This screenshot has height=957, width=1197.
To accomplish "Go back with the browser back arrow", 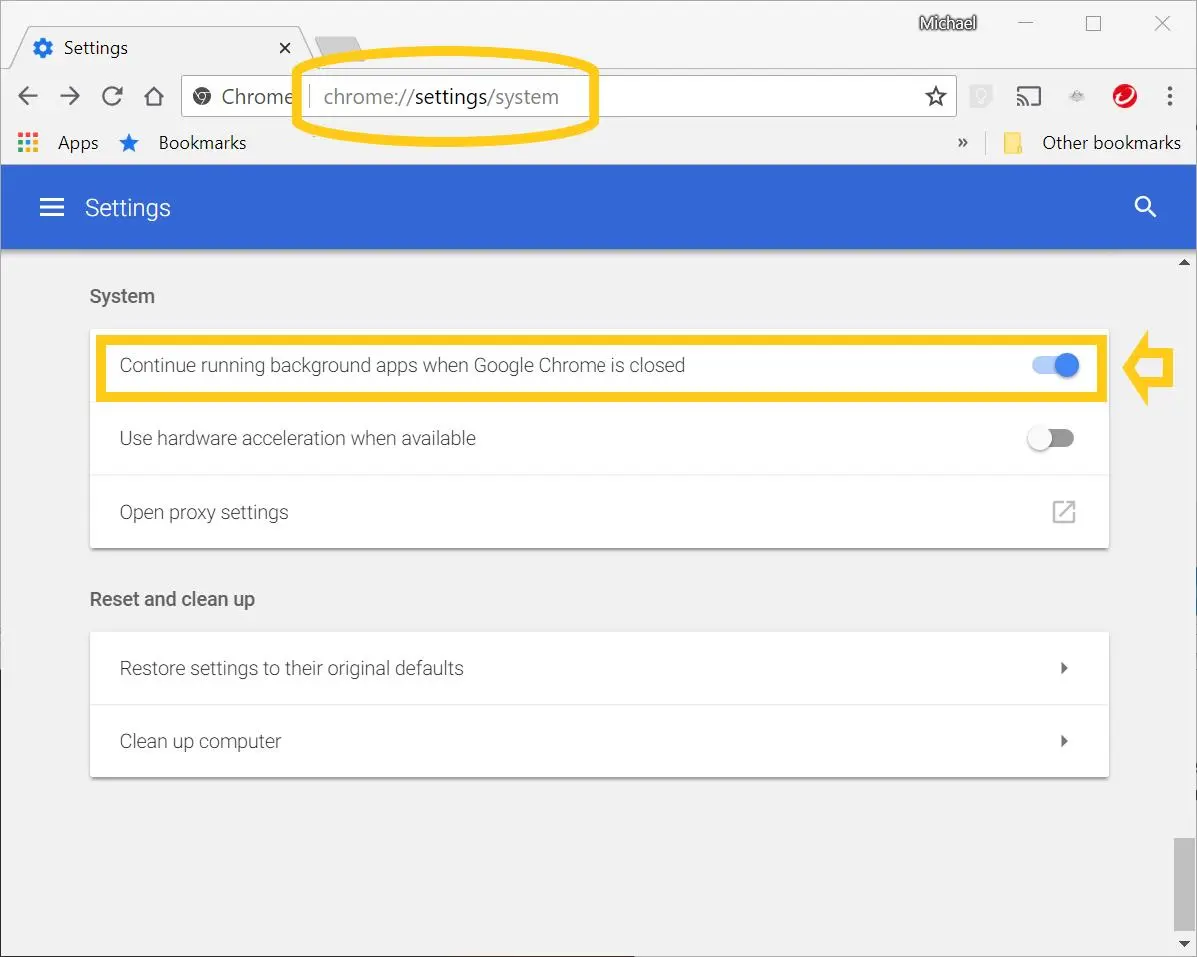I will [28, 96].
